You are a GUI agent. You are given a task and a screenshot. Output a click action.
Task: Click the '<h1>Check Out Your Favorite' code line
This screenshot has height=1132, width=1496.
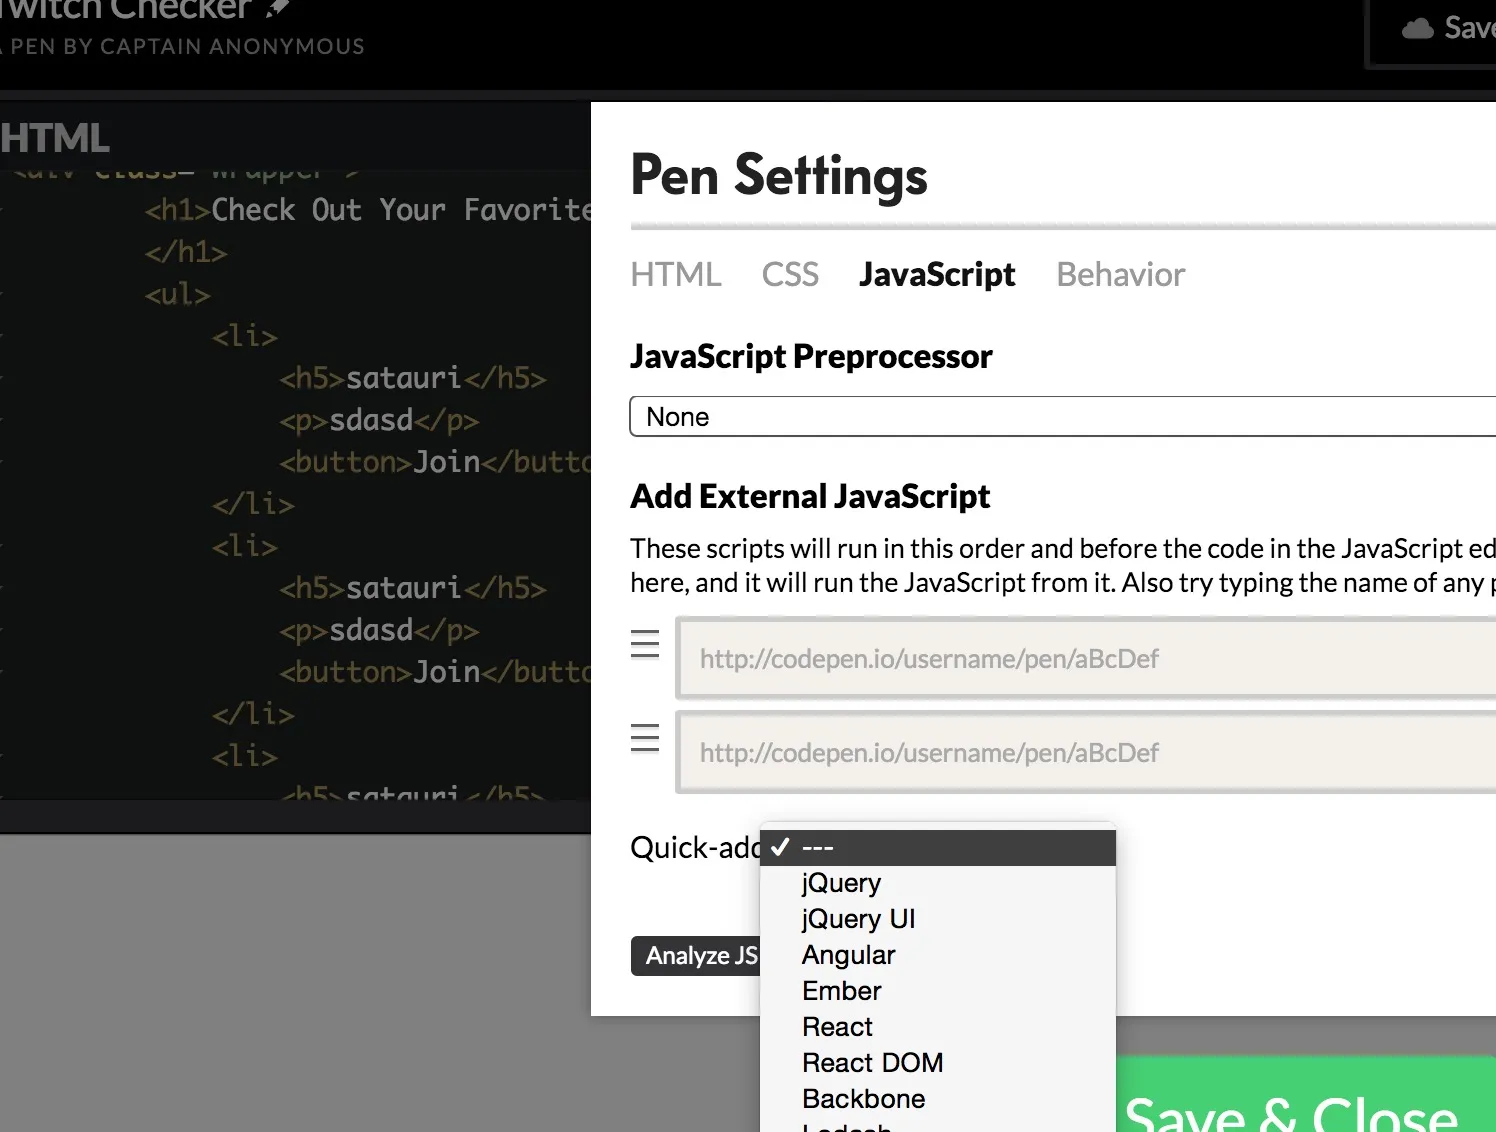pyautogui.click(x=368, y=210)
